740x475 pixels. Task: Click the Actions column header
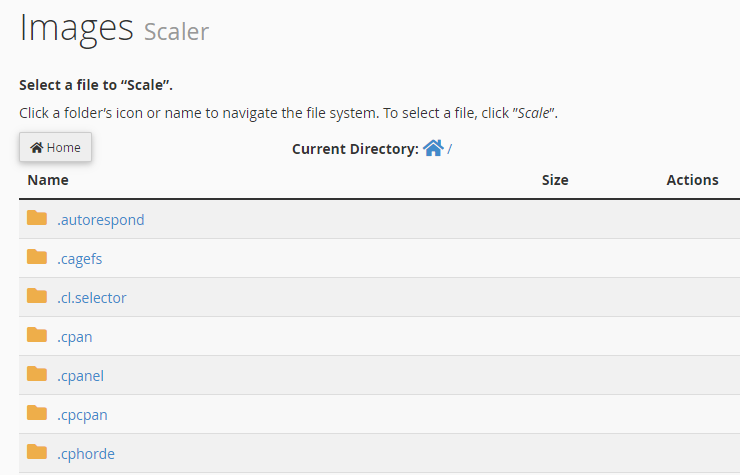[692, 180]
